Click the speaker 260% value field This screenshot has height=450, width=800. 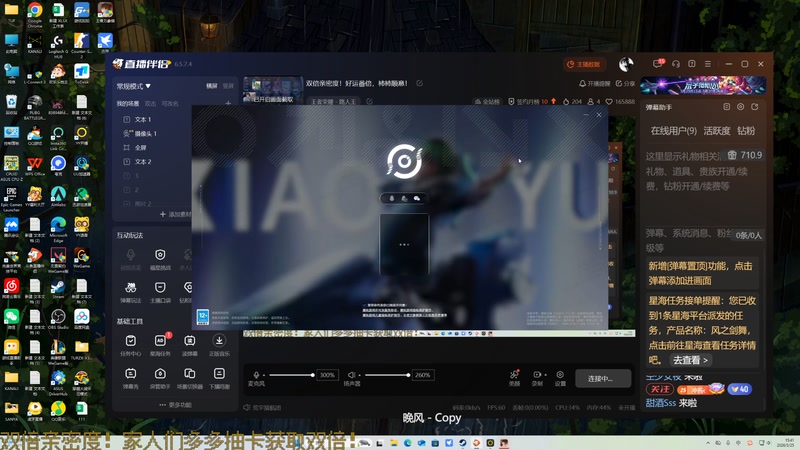(422, 375)
